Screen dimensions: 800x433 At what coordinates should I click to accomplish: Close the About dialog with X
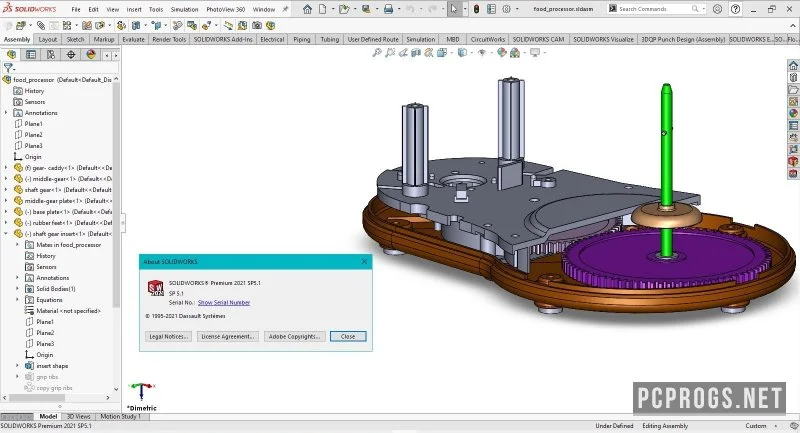364,262
